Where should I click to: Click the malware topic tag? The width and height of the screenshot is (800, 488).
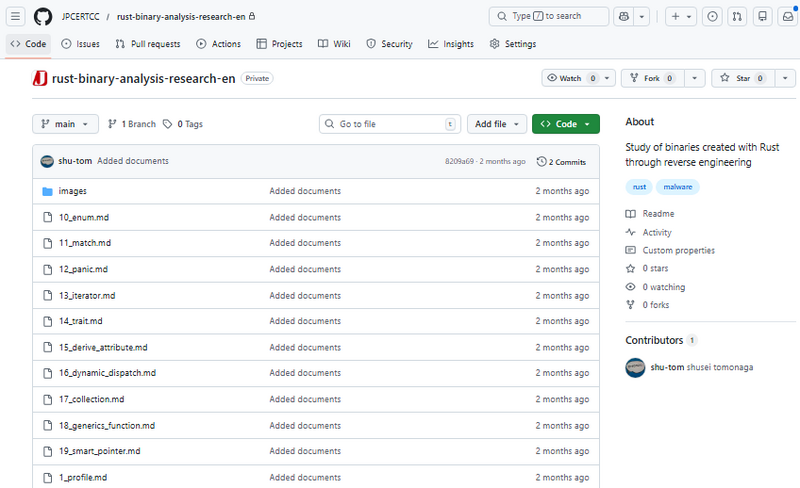(679, 187)
